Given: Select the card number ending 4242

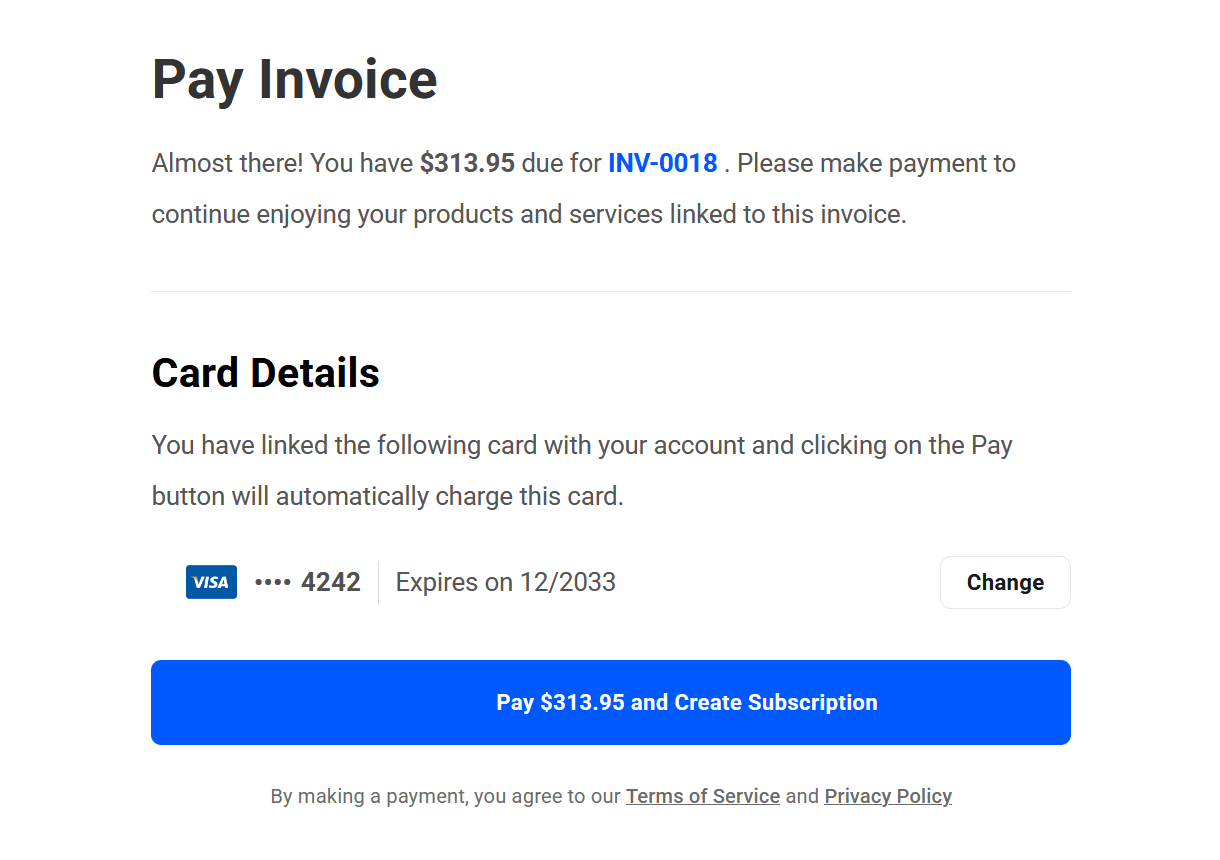Looking at the screenshot, I should tap(330, 582).
